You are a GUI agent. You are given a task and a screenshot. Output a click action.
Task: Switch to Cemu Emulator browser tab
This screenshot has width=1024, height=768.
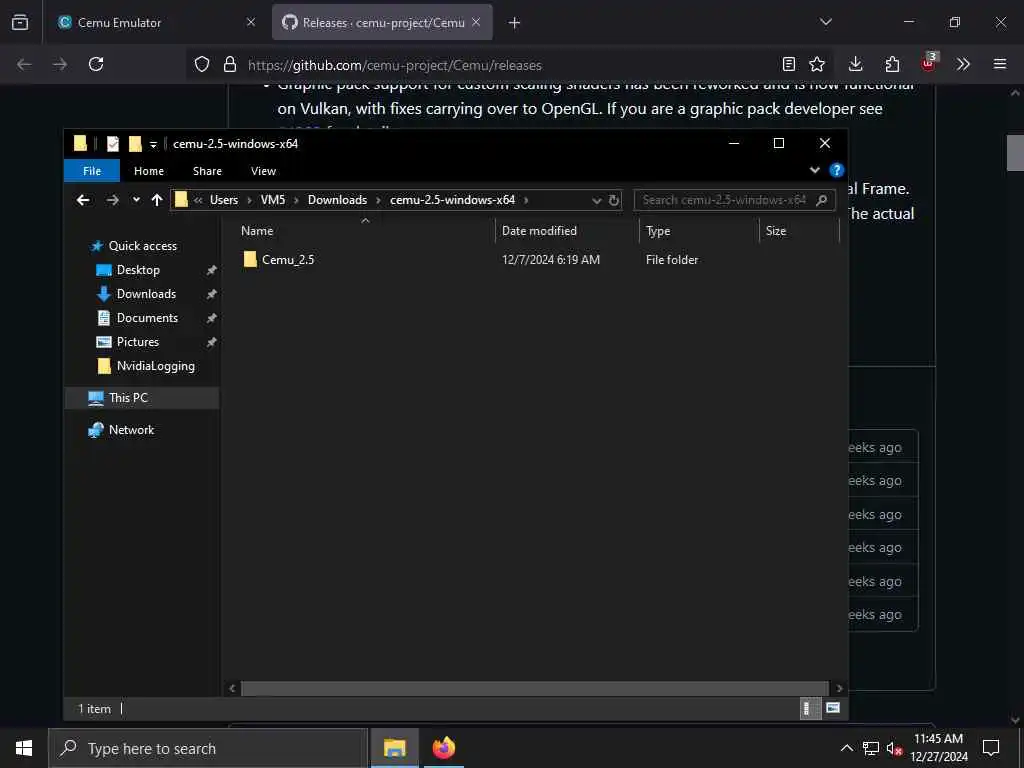153,23
